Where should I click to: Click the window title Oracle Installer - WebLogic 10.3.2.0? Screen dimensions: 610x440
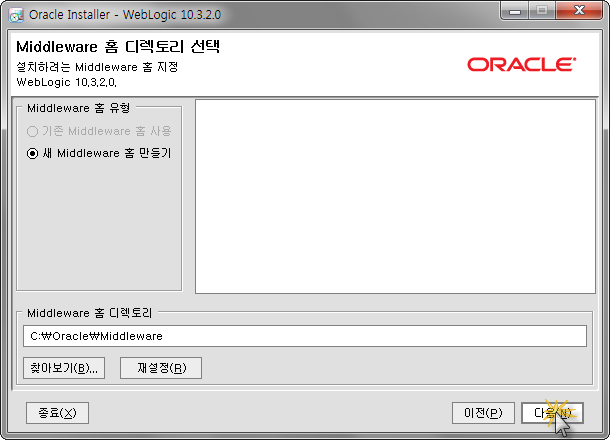125,15
